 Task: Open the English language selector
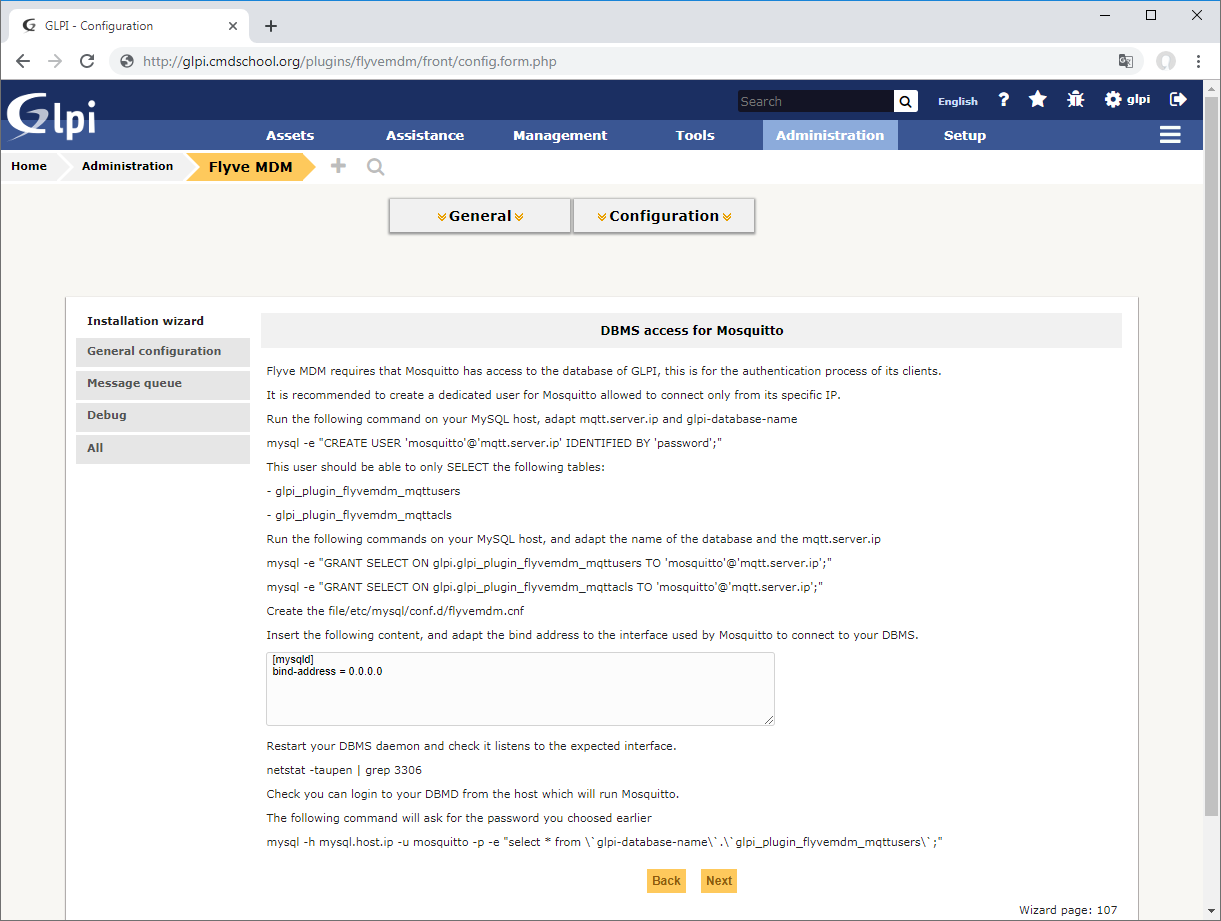pyautogui.click(x=957, y=101)
